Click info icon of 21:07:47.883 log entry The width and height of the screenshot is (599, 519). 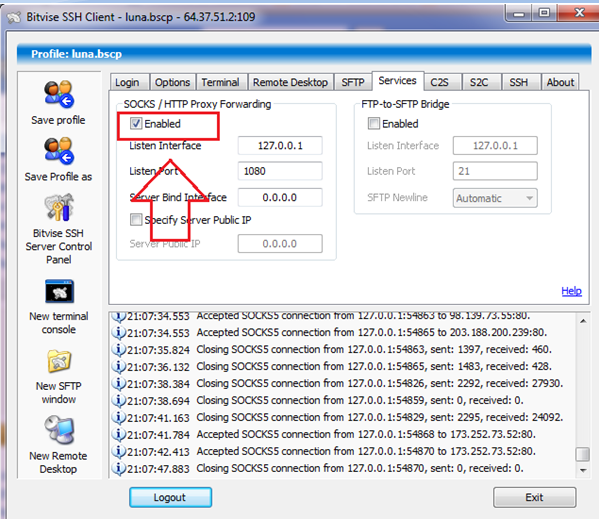119,468
